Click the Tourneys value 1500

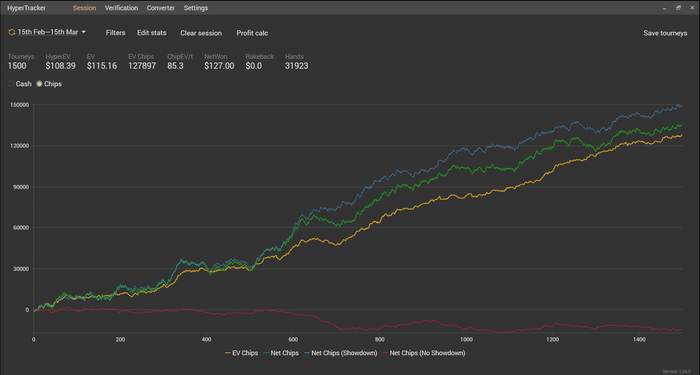(17, 66)
